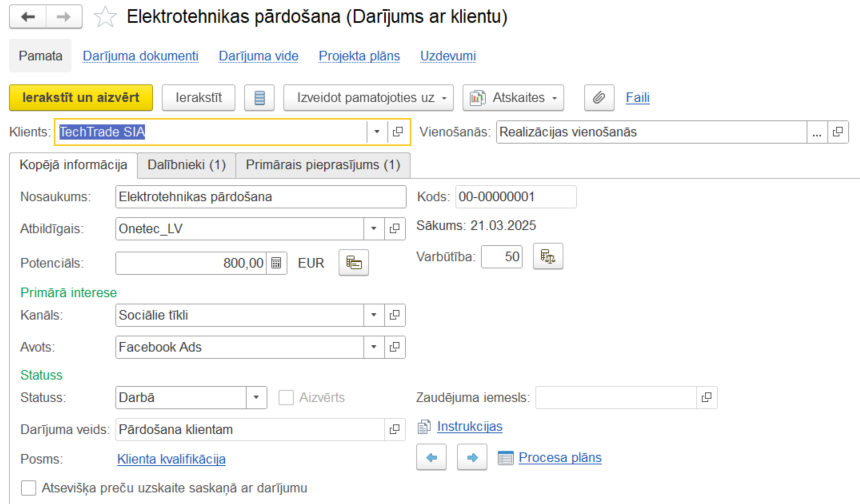Open calculator for Potenciāls field
Image resolution: width=860 pixels, height=504 pixels.
point(277,263)
